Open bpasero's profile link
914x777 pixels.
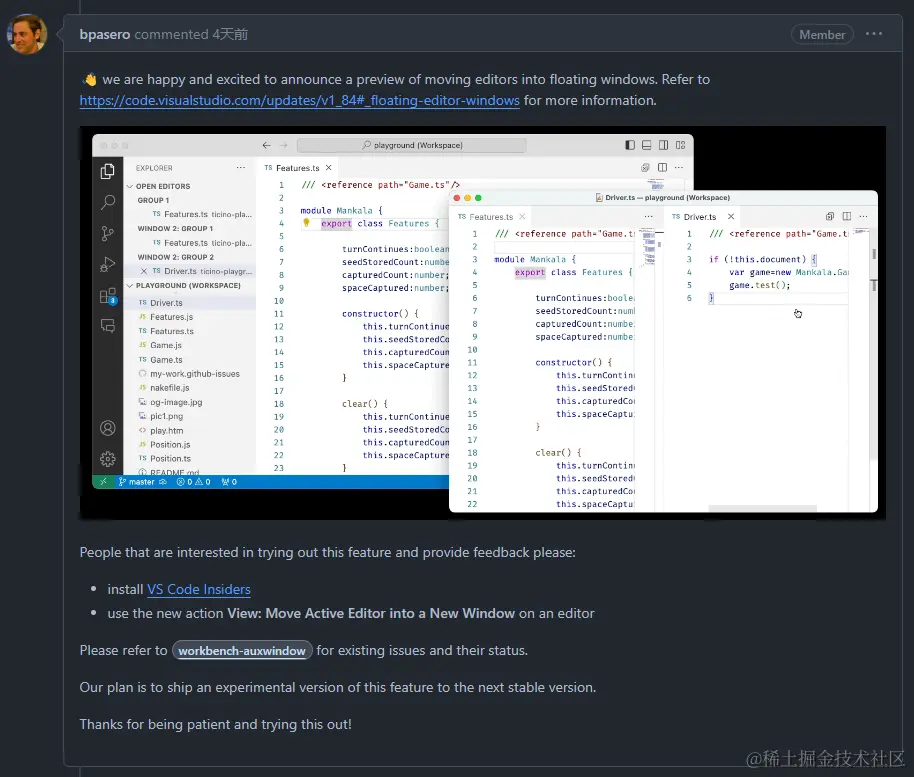coord(105,34)
